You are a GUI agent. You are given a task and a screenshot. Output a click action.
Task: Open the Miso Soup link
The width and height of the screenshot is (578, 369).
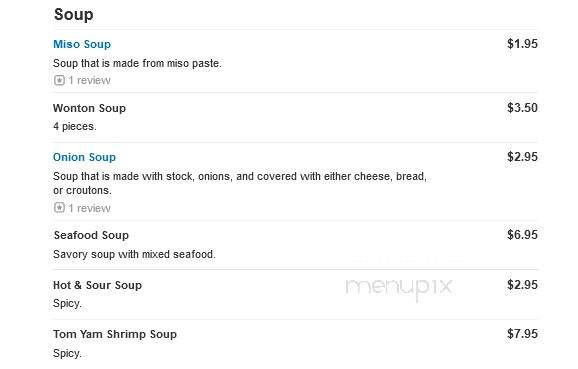pyautogui.click(x=82, y=44)
